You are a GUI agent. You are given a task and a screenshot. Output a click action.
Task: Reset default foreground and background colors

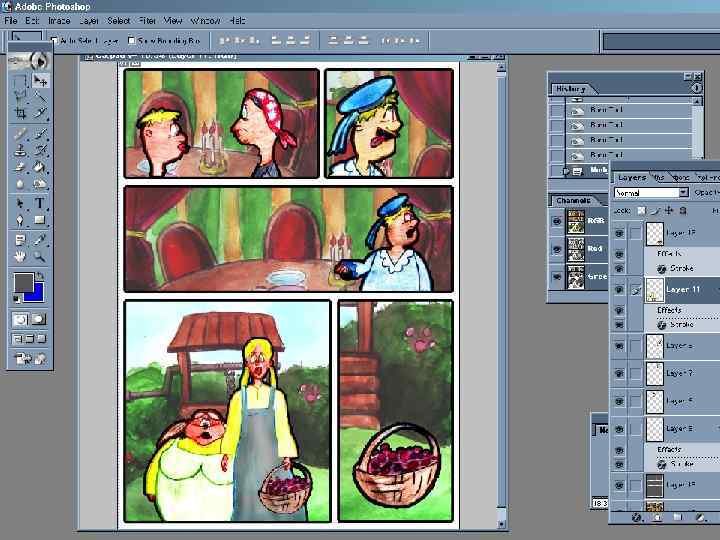coord(17,299)
